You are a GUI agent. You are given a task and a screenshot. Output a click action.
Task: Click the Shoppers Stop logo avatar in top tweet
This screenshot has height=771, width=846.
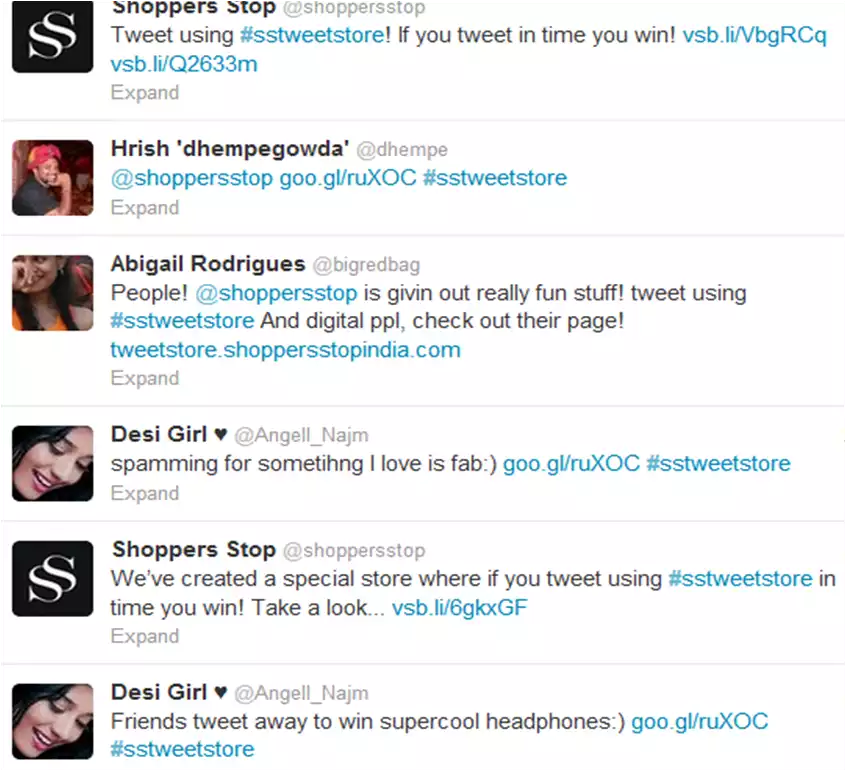(52, 36)
